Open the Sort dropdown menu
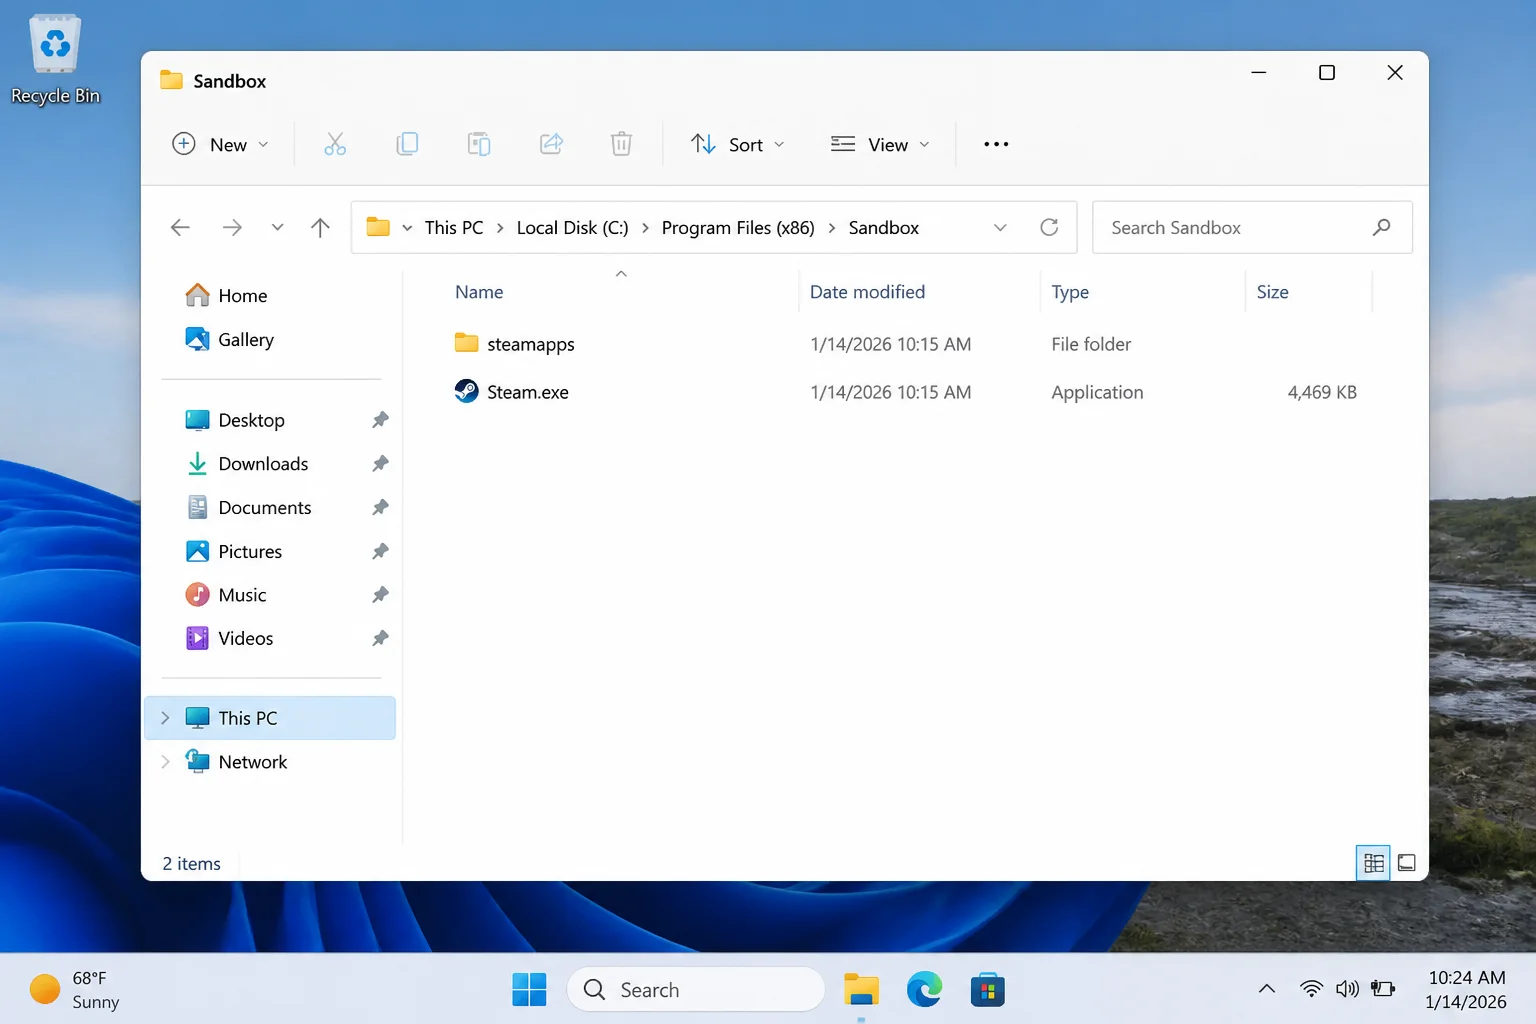 click(738, 144)
